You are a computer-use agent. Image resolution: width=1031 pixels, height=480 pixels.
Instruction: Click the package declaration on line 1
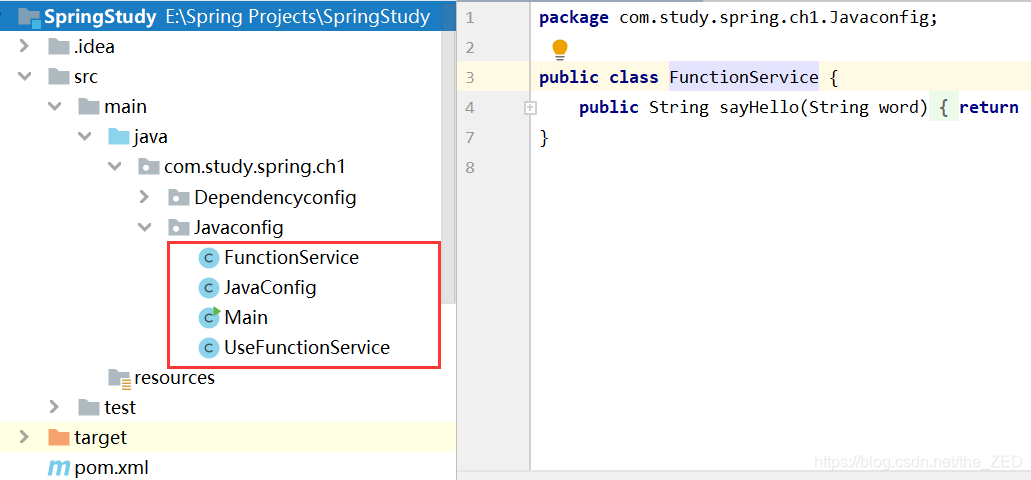click(738, 18)
